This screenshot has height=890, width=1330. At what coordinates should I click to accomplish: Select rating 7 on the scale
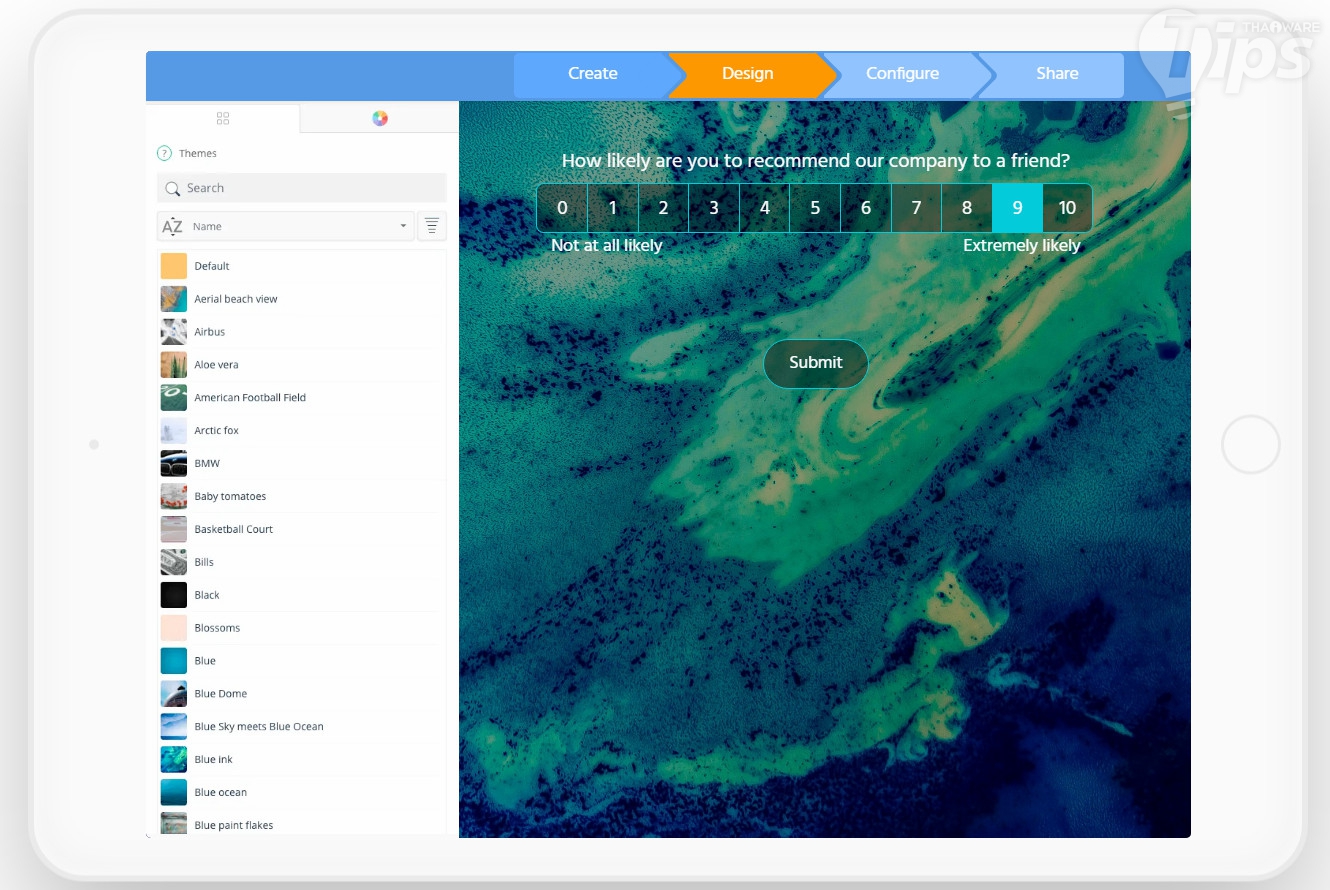pos(916,208)
